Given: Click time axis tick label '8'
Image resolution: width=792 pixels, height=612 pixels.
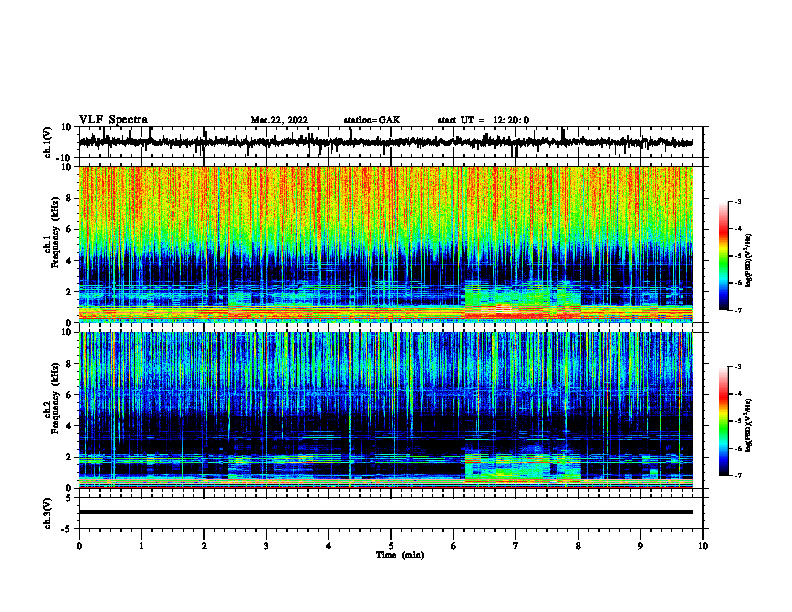Looking at the screenshot, I should (x=578, y=546).
